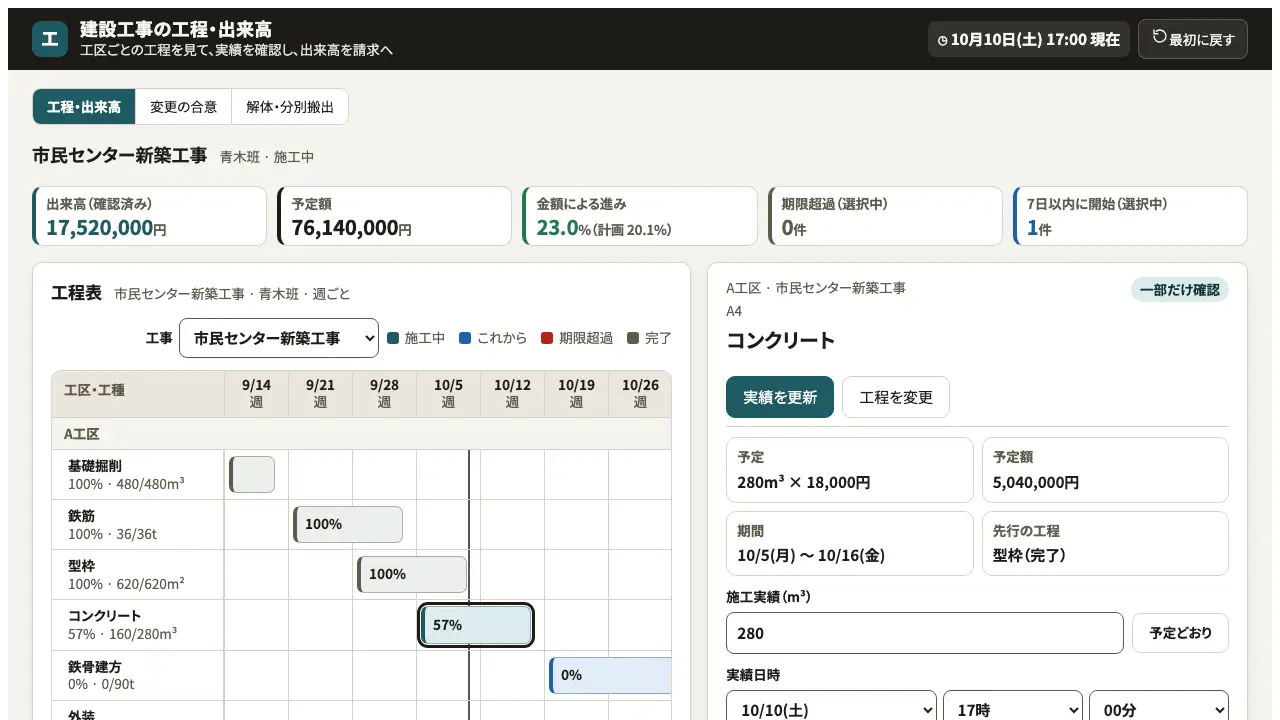Click the 基礎掘削 row label
Screen dimensions: 1280x720
[138, 475]
